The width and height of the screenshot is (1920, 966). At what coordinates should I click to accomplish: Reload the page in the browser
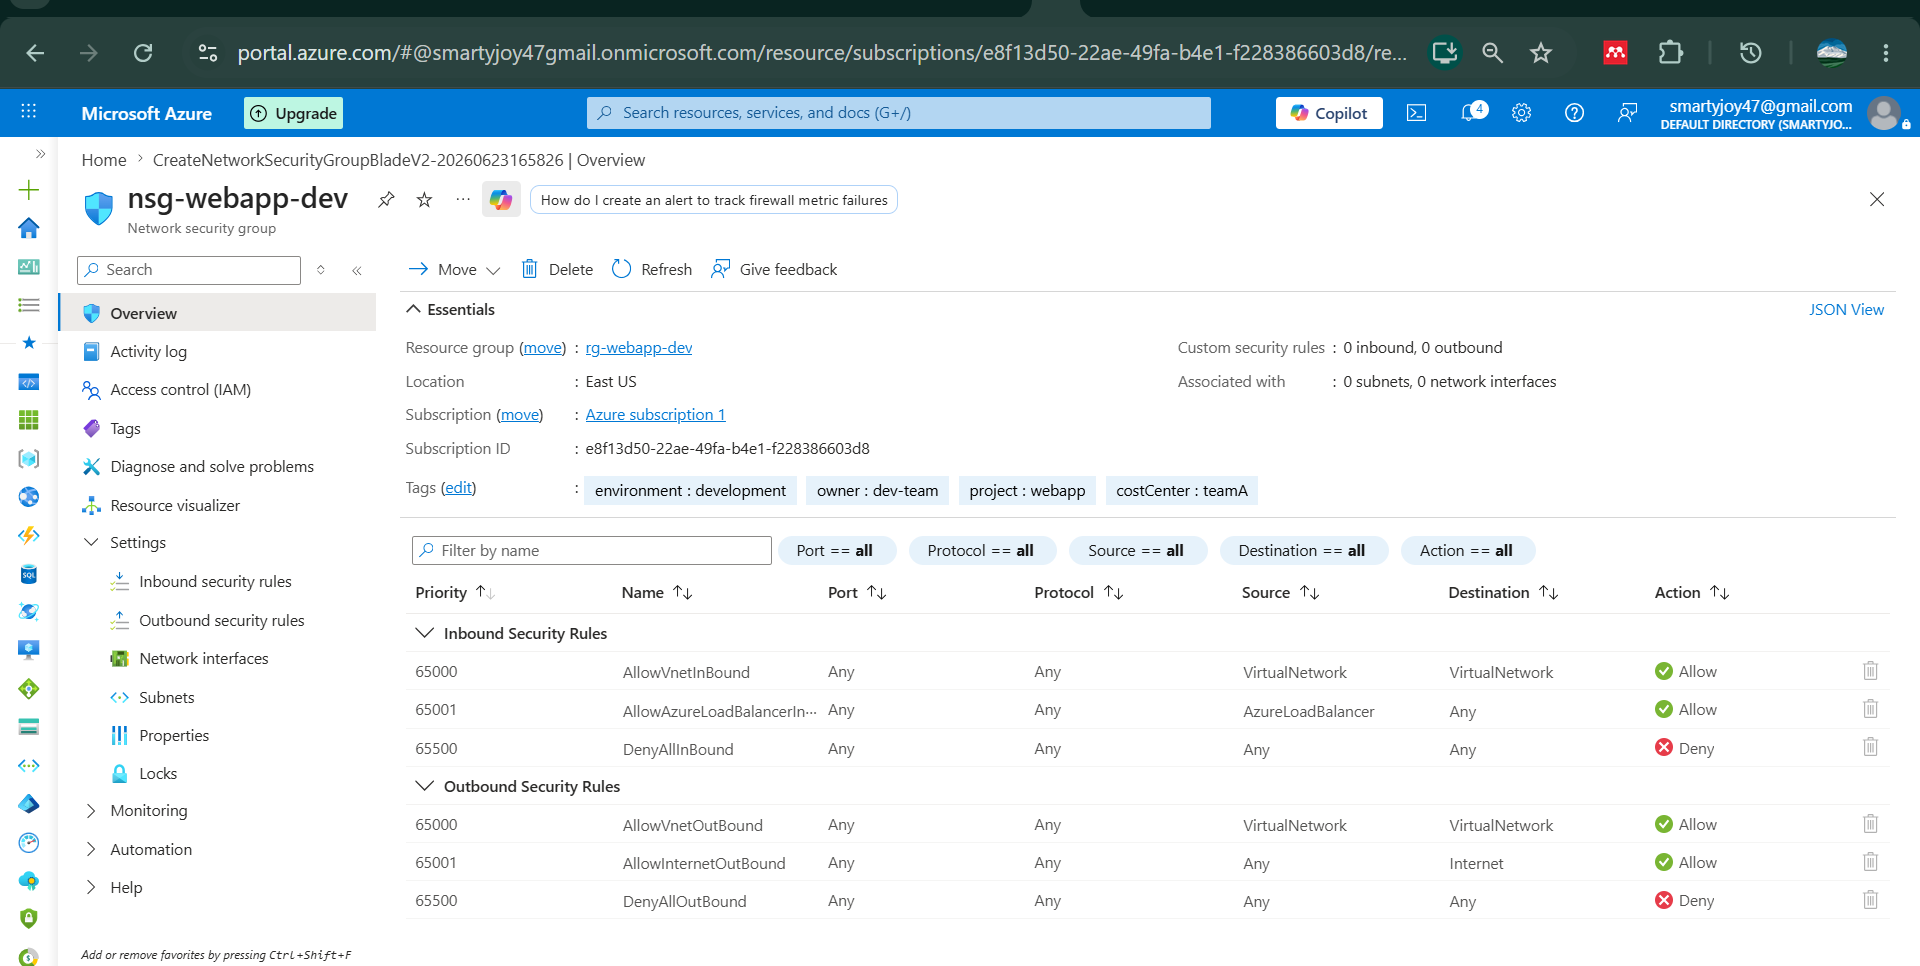(x=143, y=53)
